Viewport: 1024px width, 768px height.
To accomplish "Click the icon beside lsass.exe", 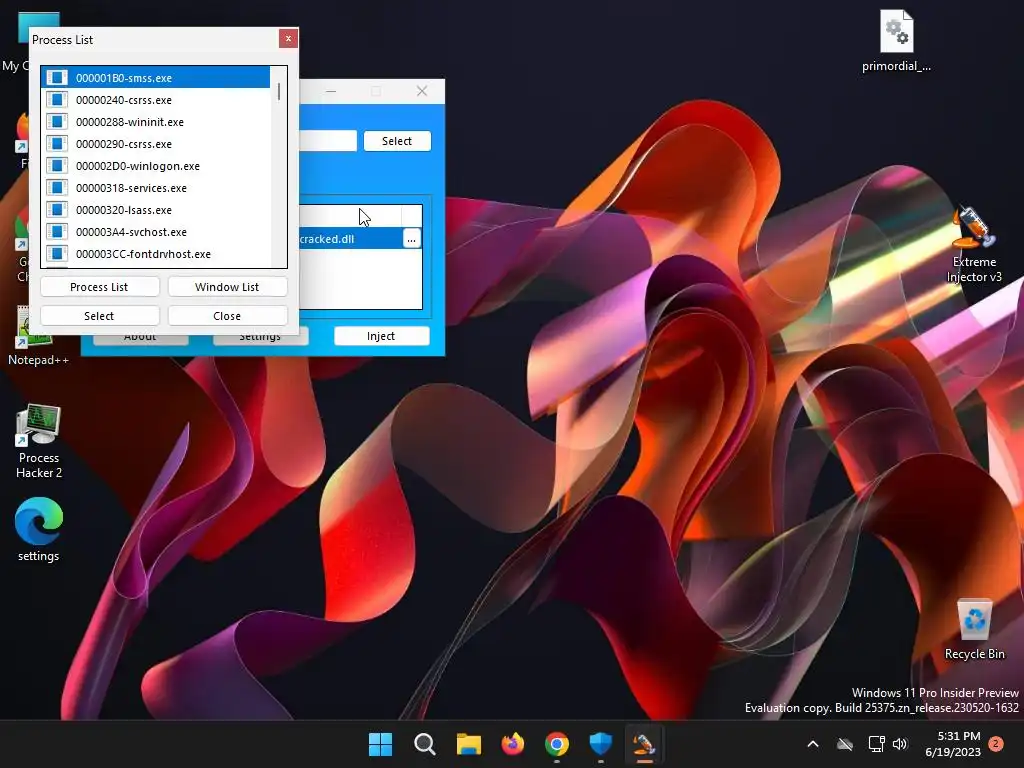I will (57, 210).
